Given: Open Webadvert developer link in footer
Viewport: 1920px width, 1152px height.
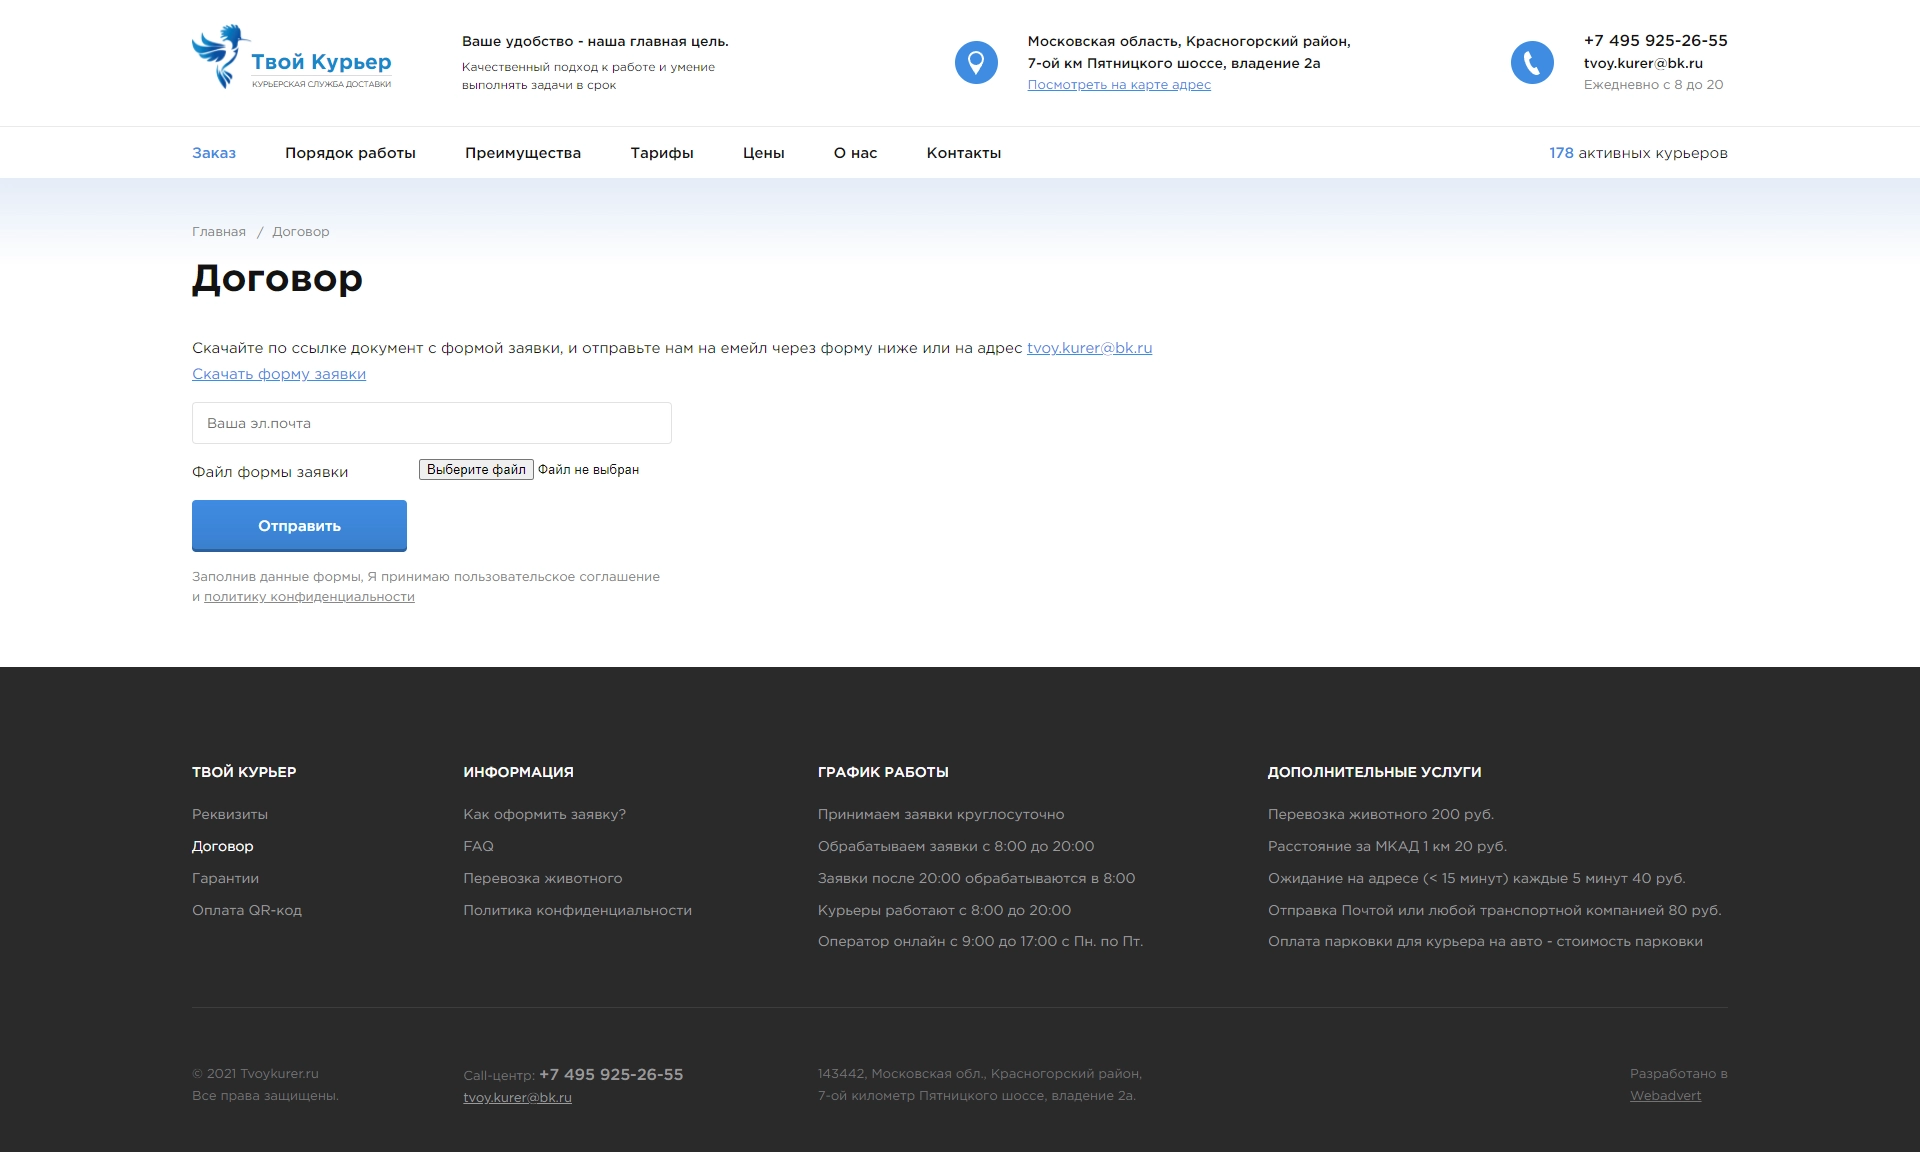Looking at the screenshot, I should (x=1665, y=1096).
